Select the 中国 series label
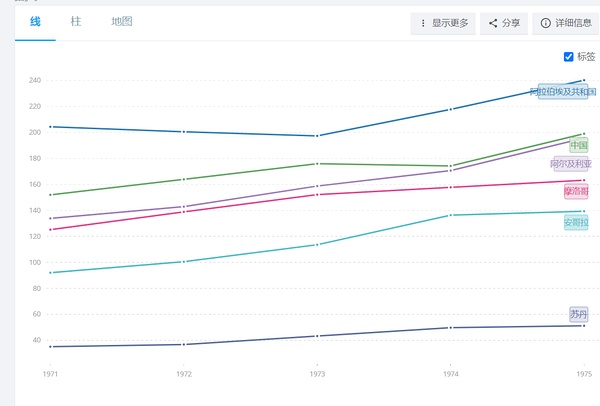 [579, 146]
